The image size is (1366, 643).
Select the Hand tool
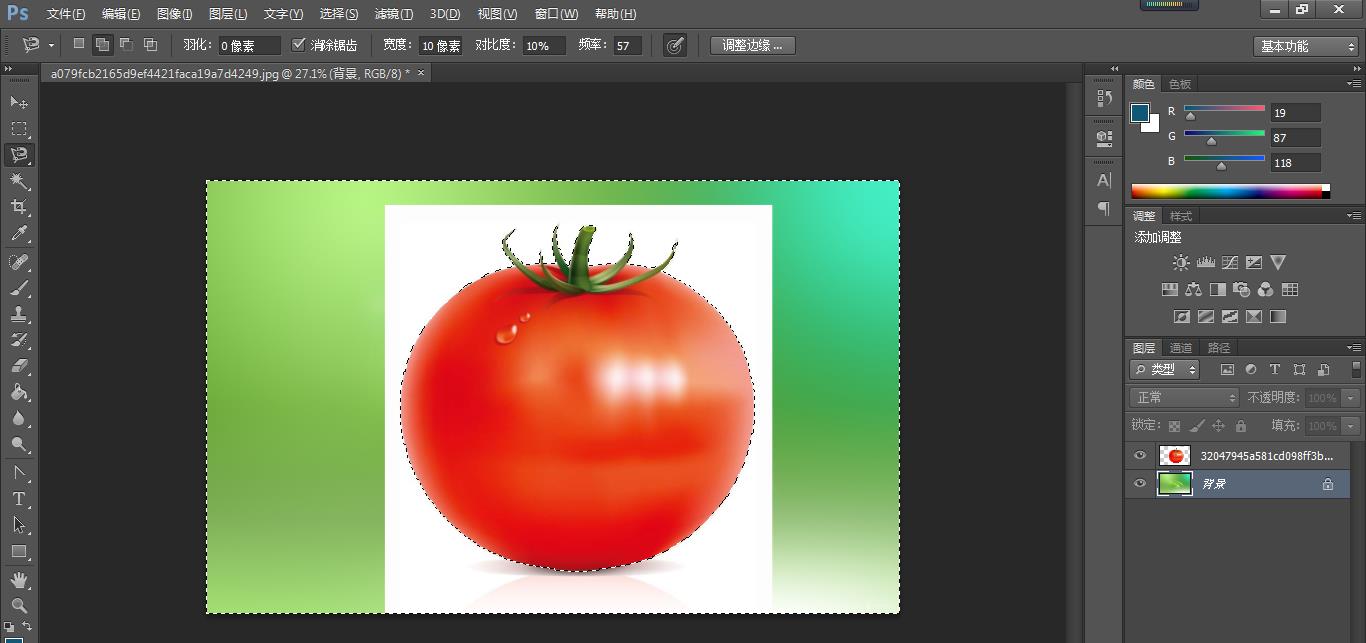[x=19, y=580]
